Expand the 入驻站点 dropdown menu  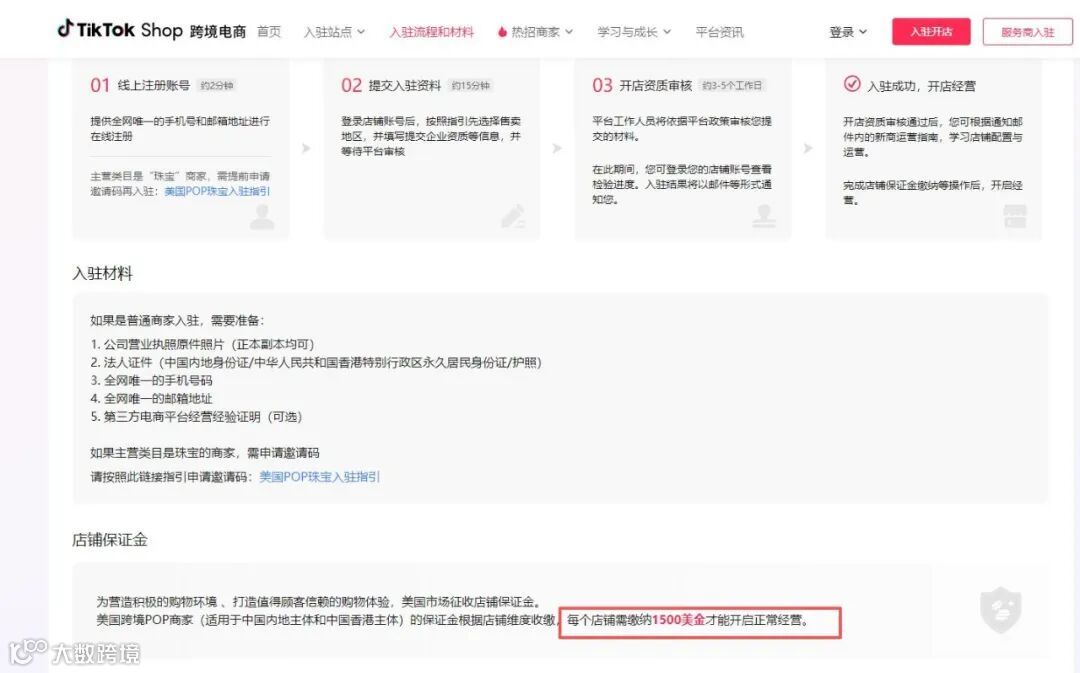(334, 32)
